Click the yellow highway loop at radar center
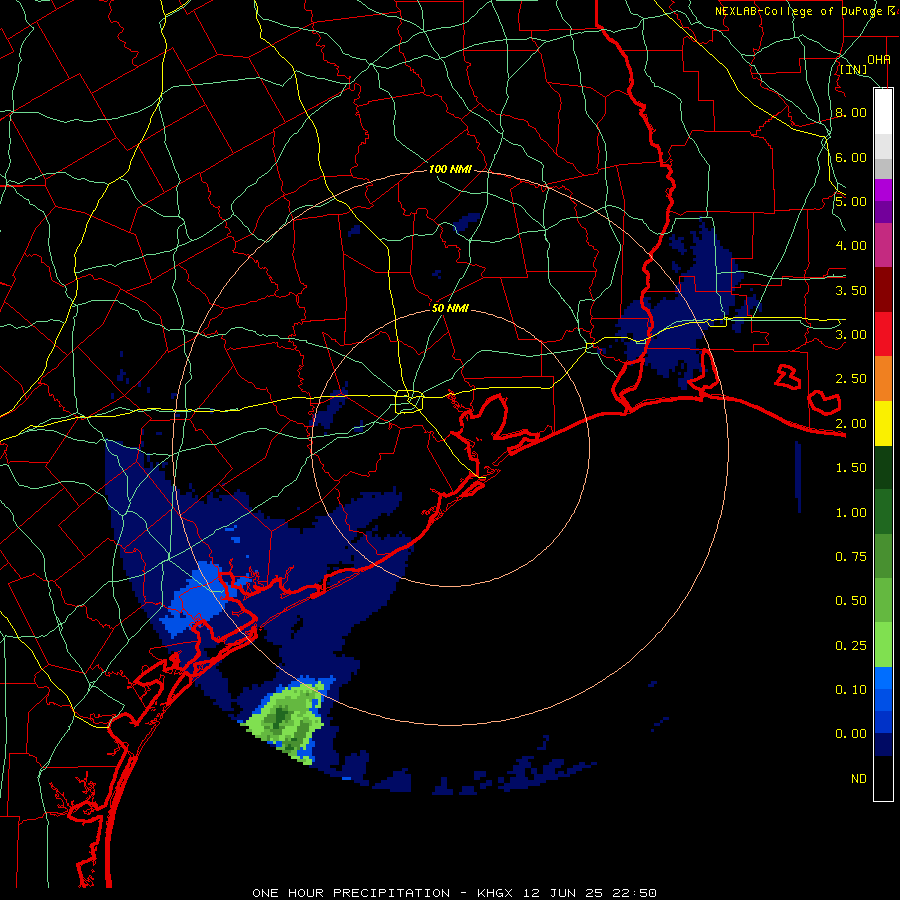Viewport: 900px width, 900px height. point(409,401)
